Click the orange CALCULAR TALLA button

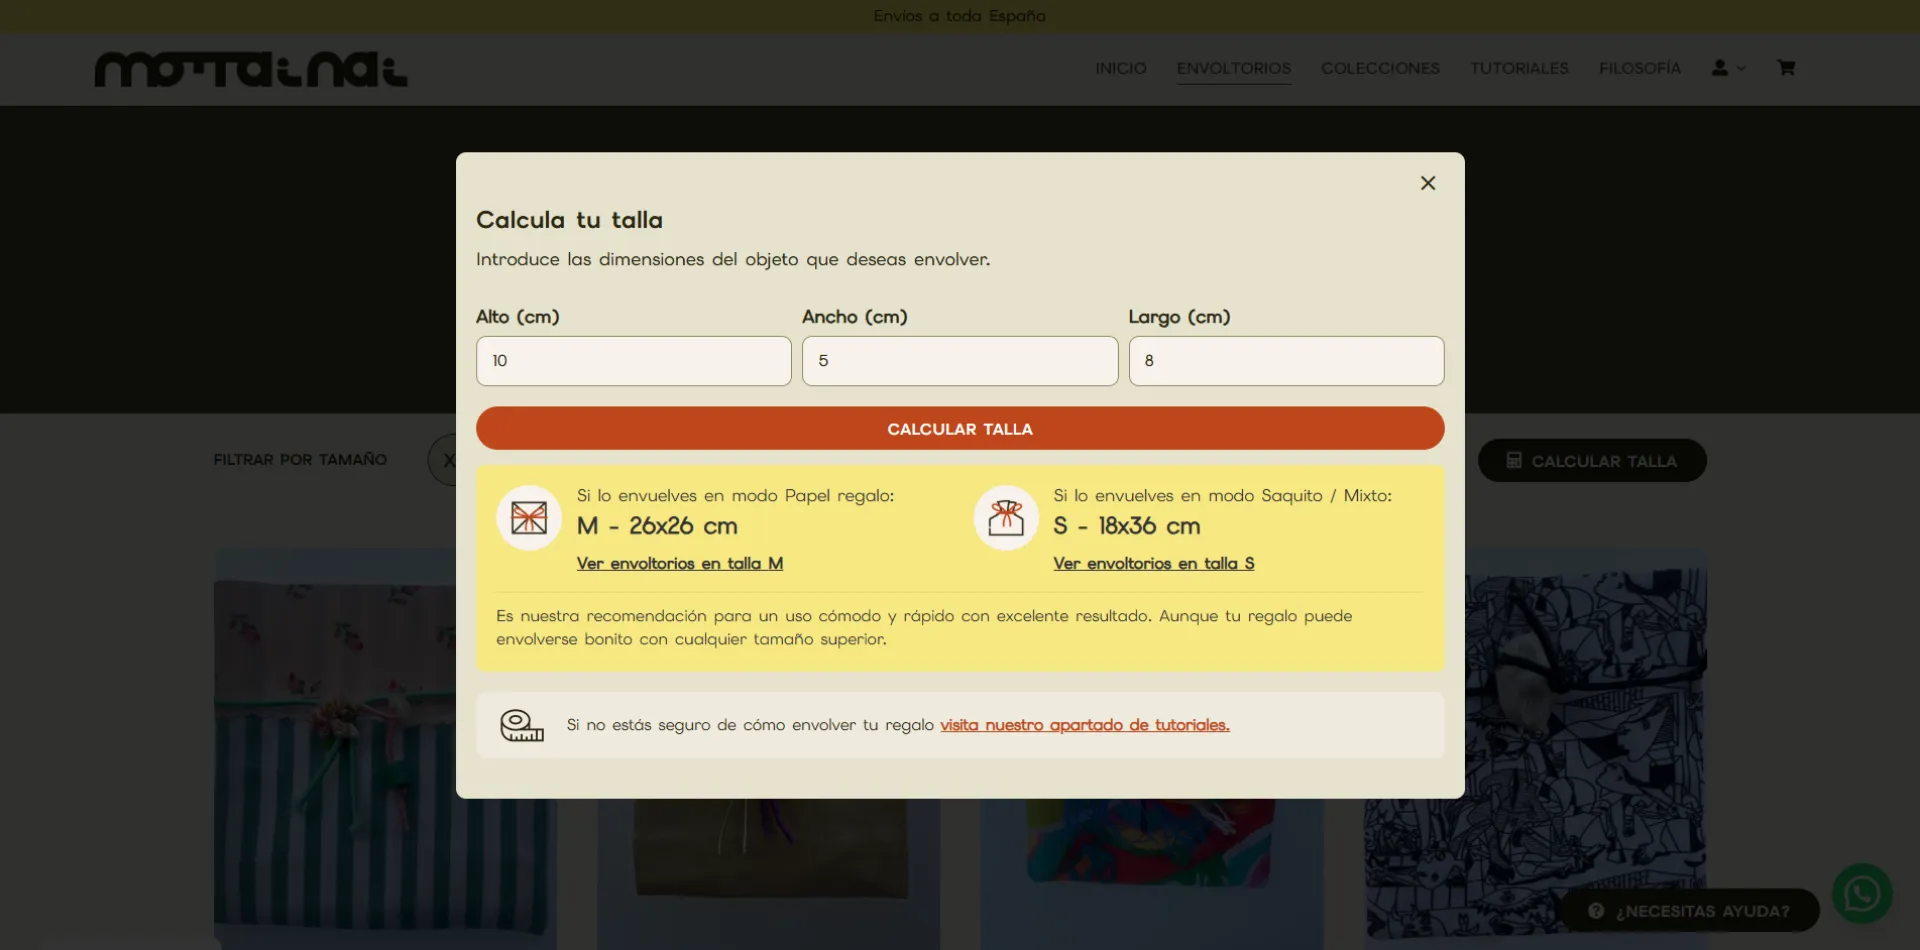[960, 428]
